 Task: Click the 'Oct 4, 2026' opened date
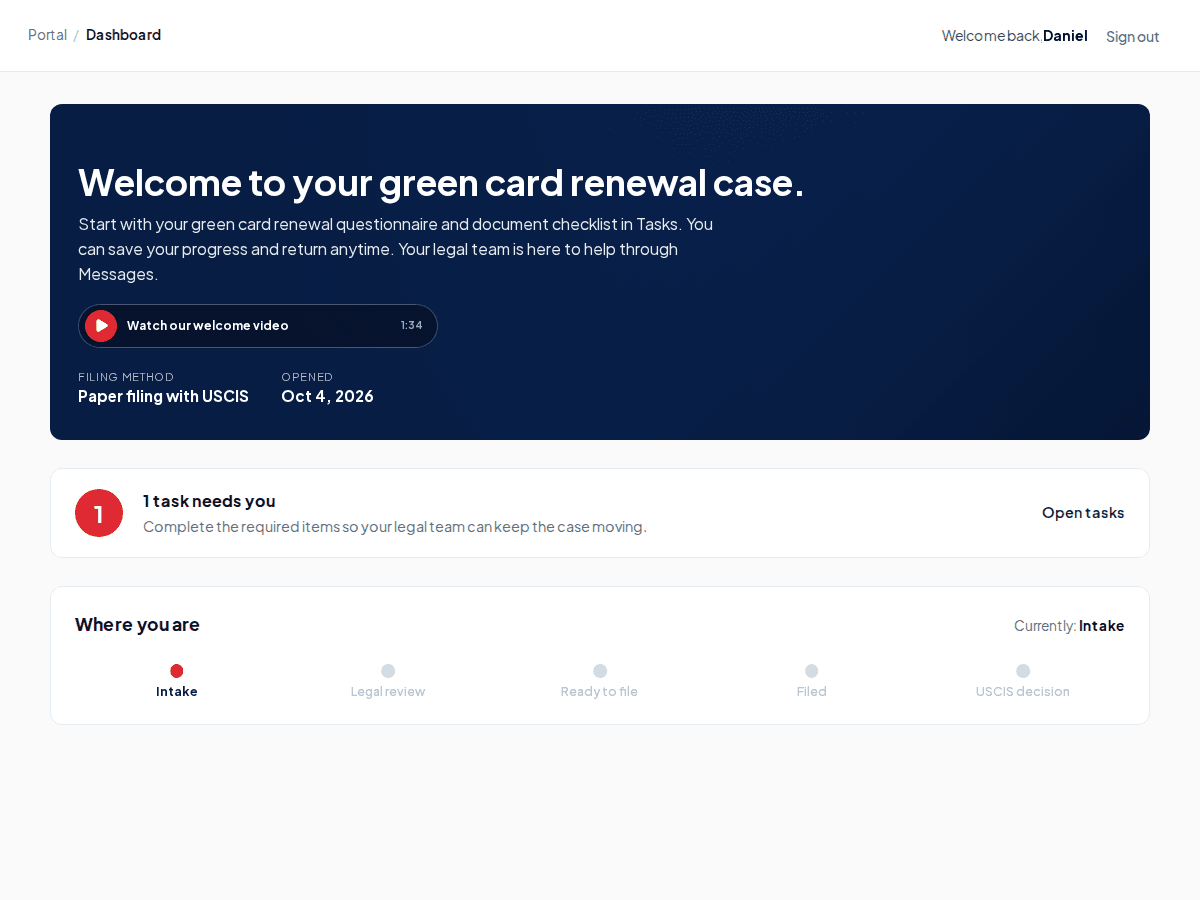[x=327, y=396]
